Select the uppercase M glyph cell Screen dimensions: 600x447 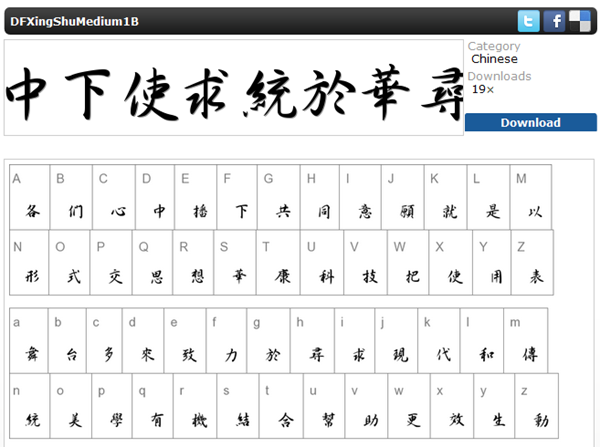point(531,197)
